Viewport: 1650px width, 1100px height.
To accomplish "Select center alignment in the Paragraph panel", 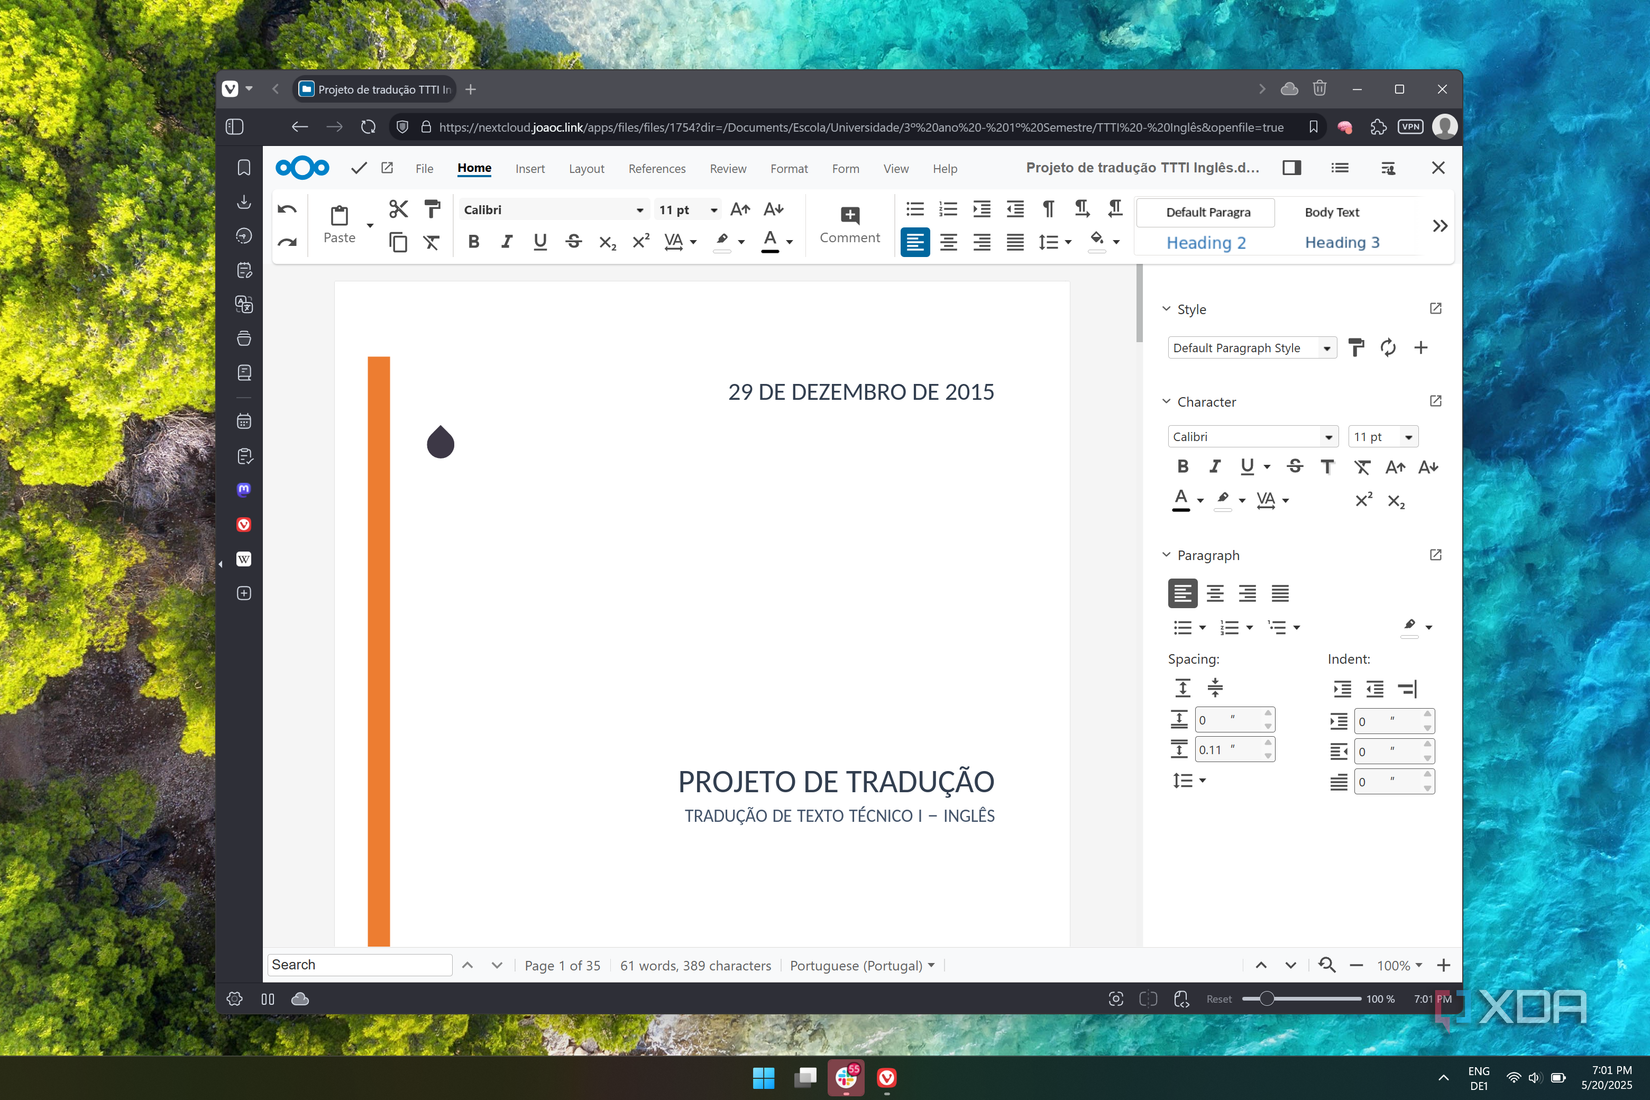I will point(1215,592).
